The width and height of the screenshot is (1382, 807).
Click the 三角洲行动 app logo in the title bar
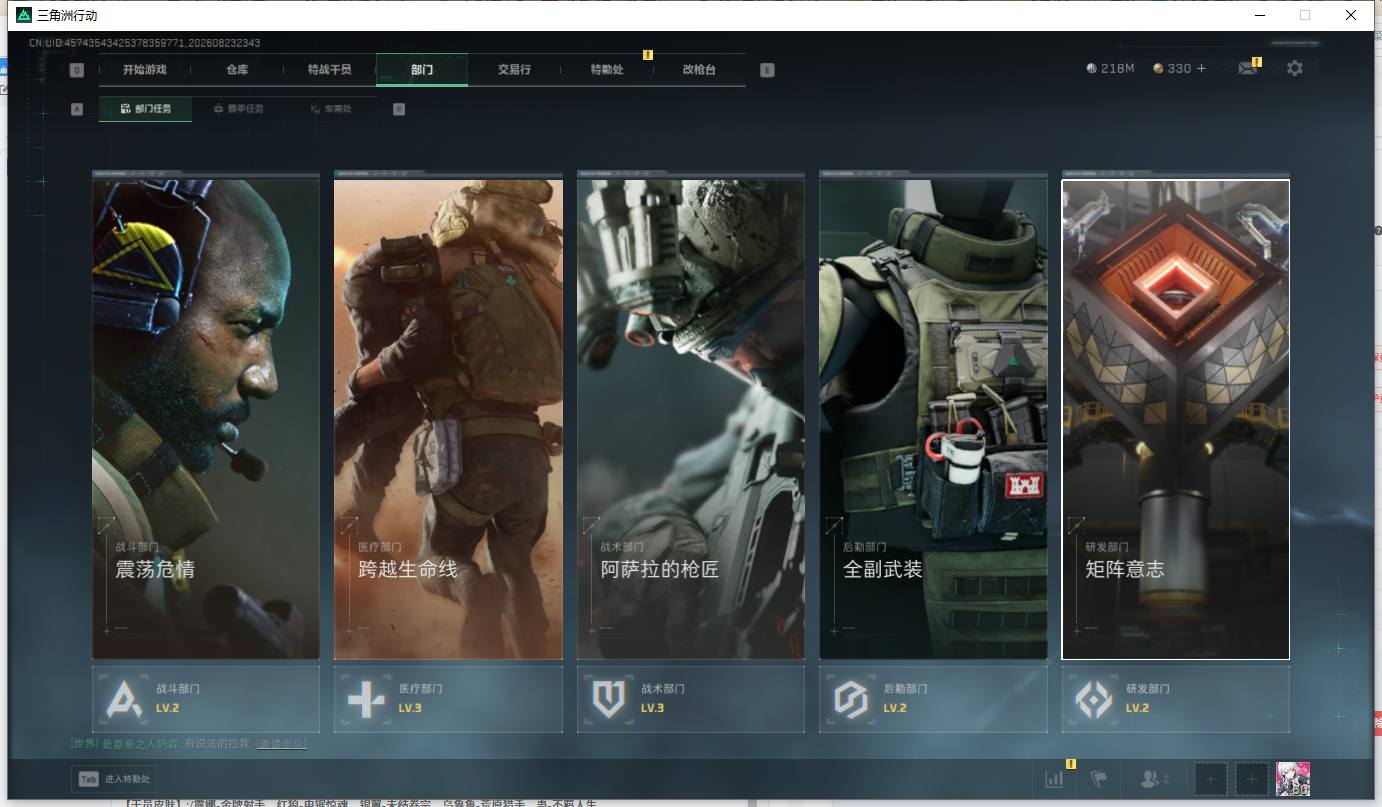(x=24, y=15)
